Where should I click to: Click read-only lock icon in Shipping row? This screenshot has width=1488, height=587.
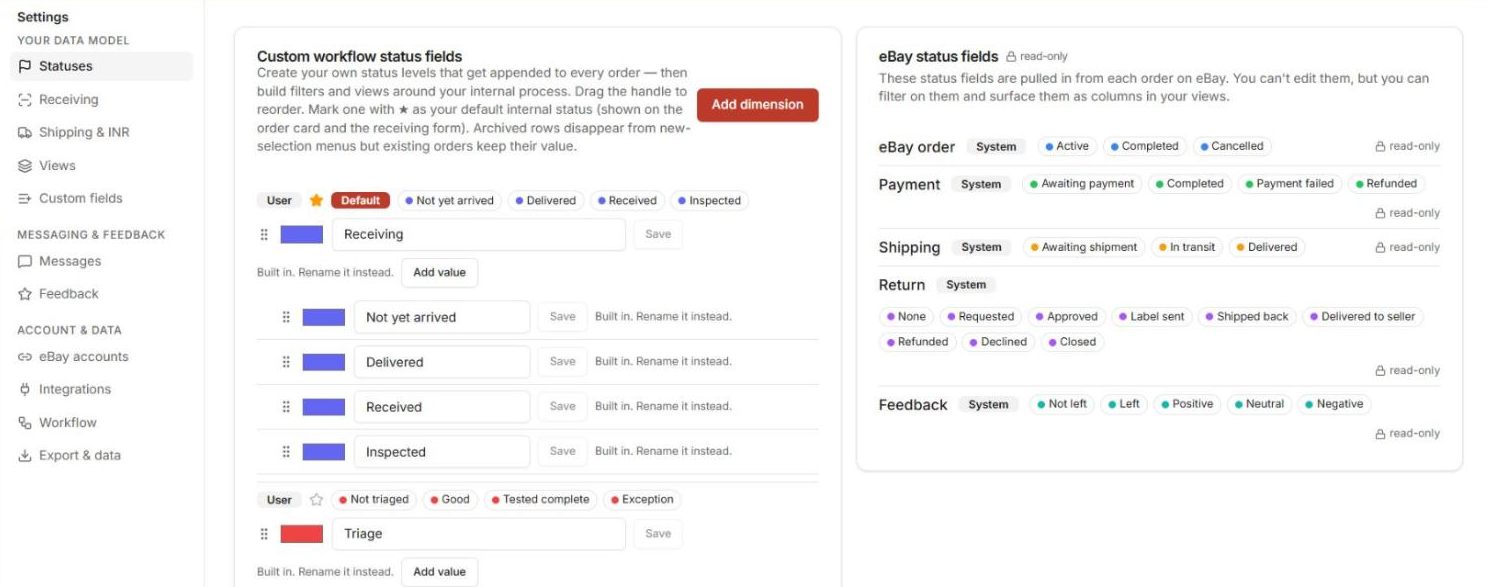pos(1380,247)
